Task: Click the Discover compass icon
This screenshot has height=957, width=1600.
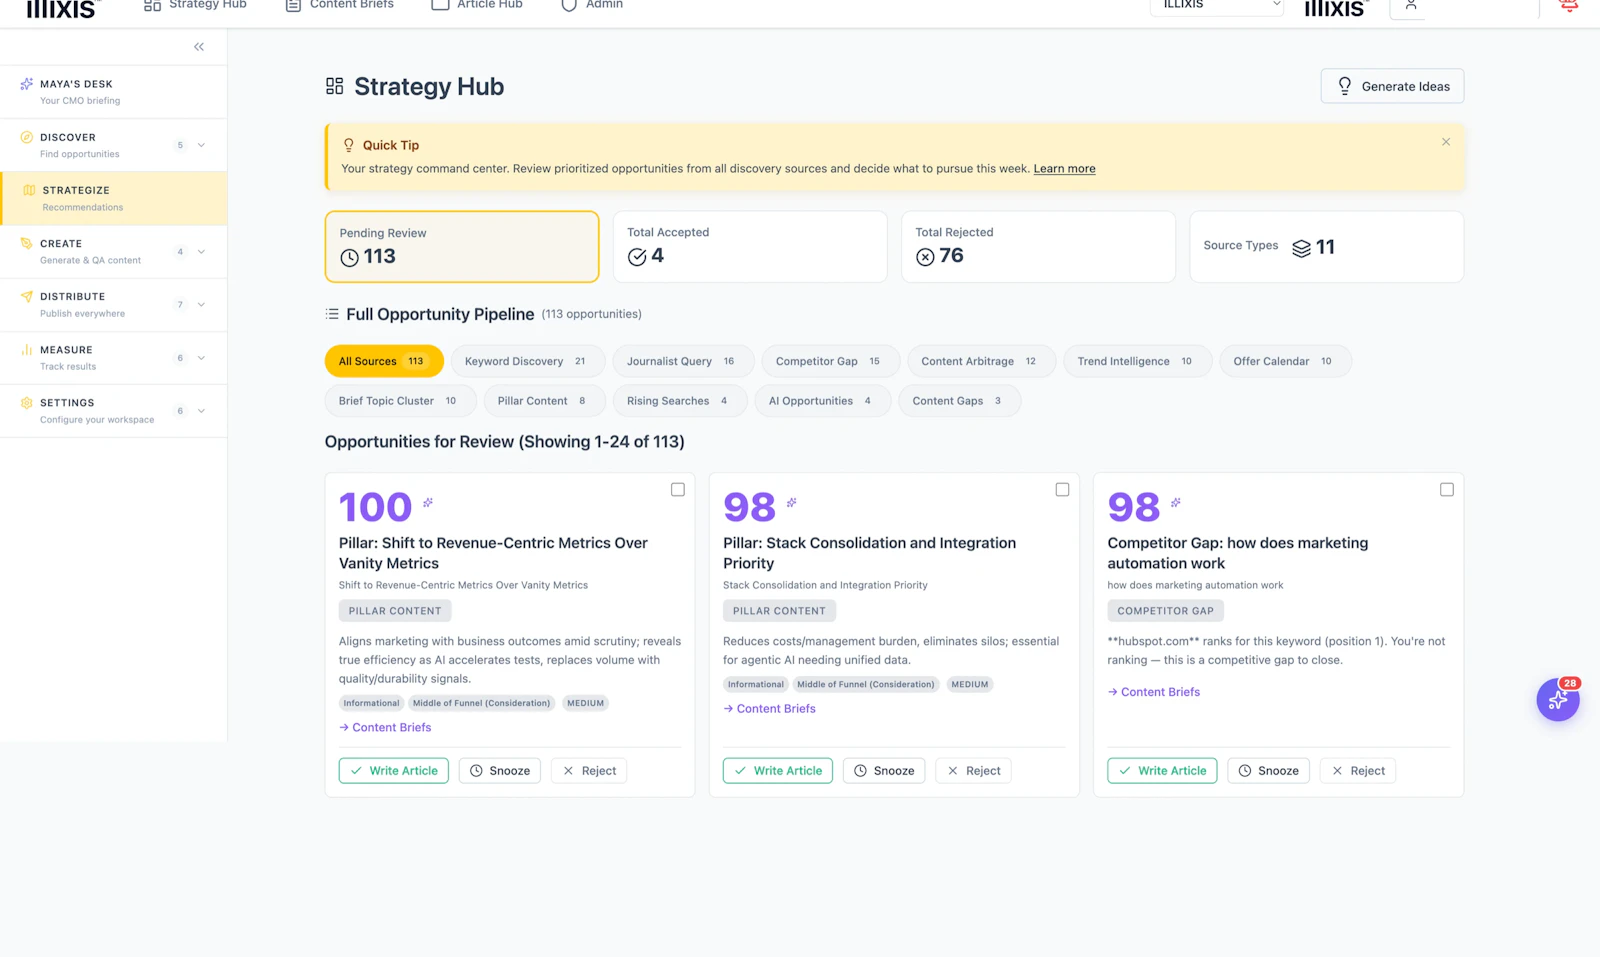Action: click(x=26, y=137)
